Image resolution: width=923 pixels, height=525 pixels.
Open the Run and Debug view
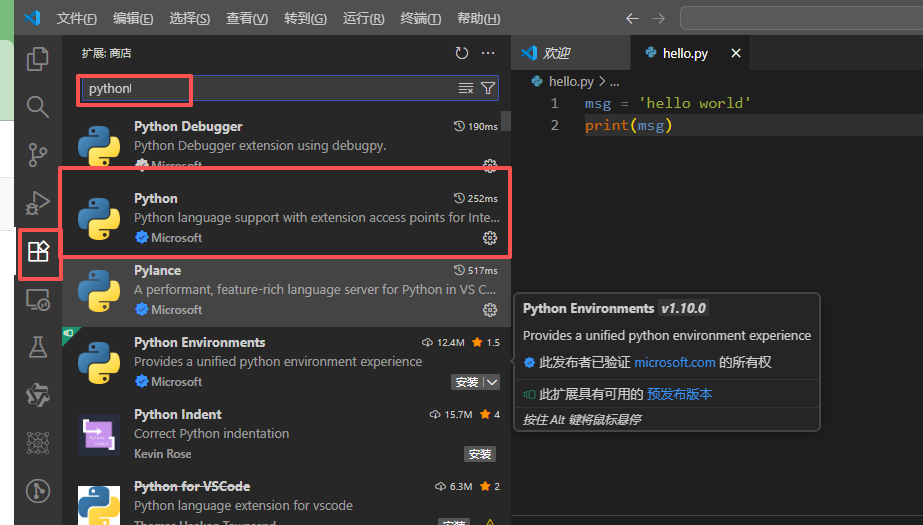tap(38, 203)
